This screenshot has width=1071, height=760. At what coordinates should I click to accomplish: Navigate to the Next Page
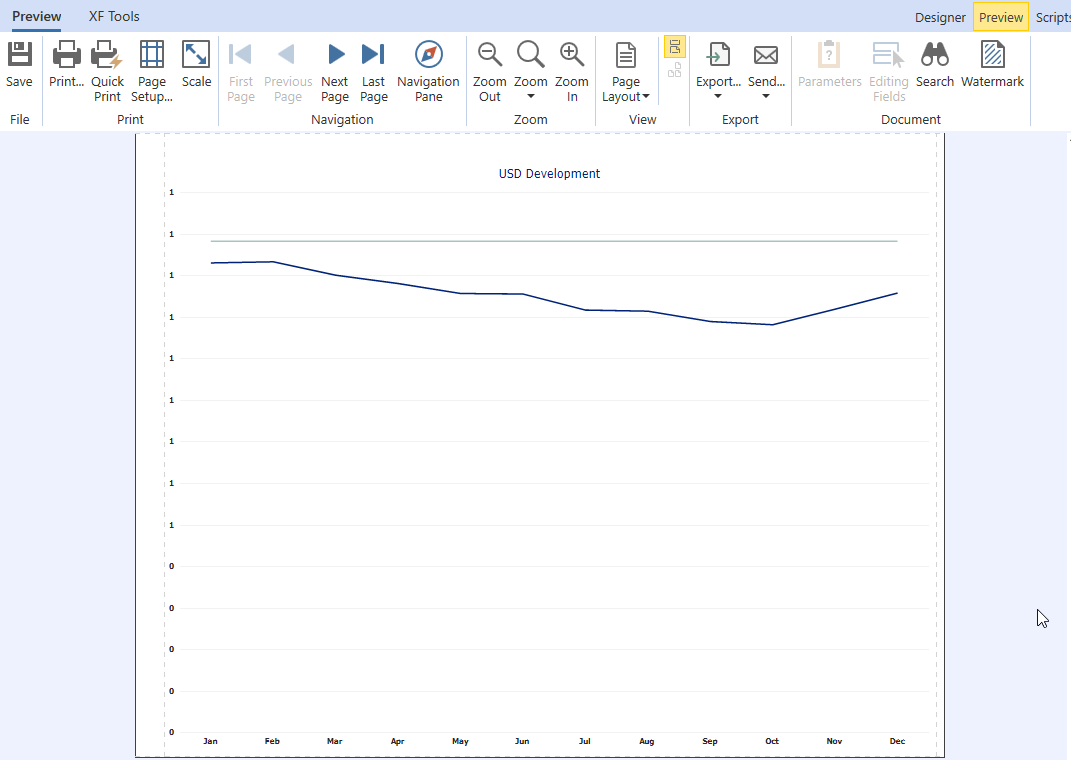334,54
